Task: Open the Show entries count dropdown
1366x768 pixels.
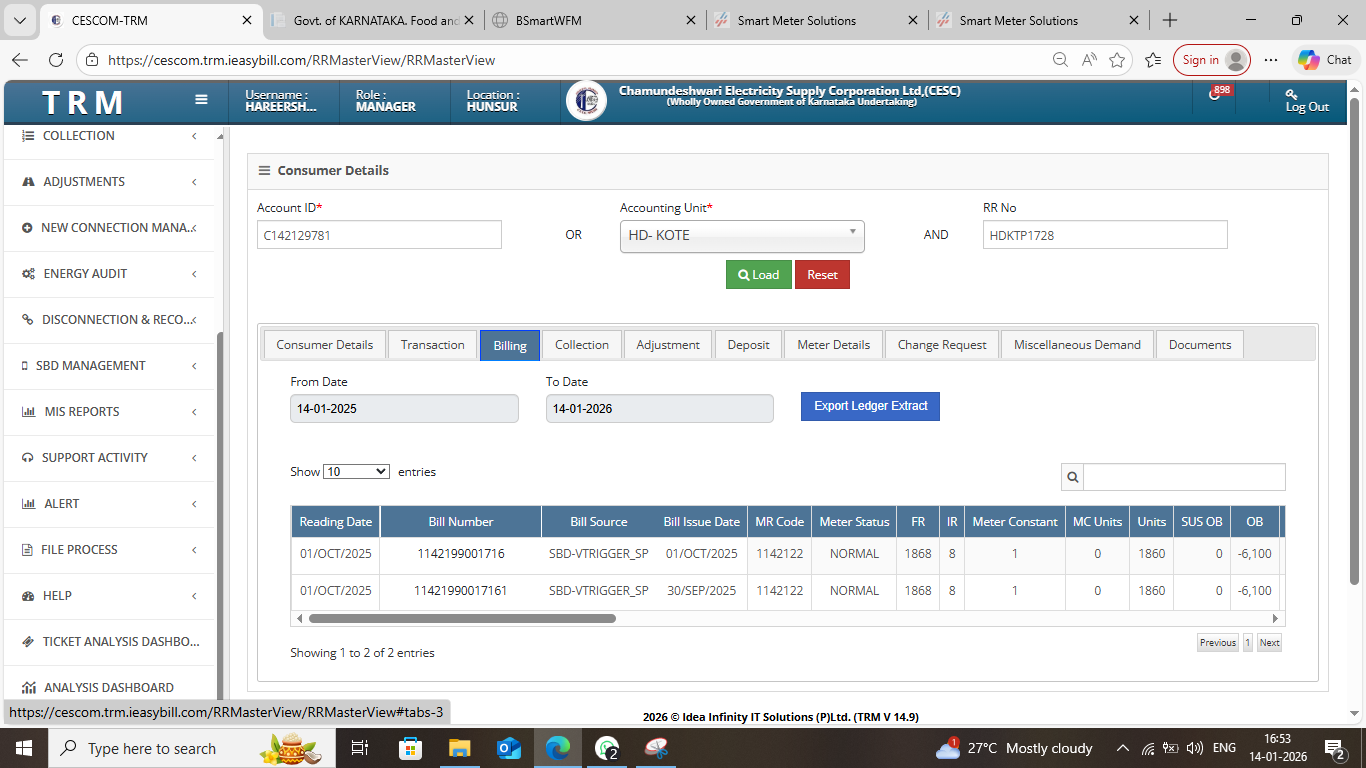Action: point(357,472)
